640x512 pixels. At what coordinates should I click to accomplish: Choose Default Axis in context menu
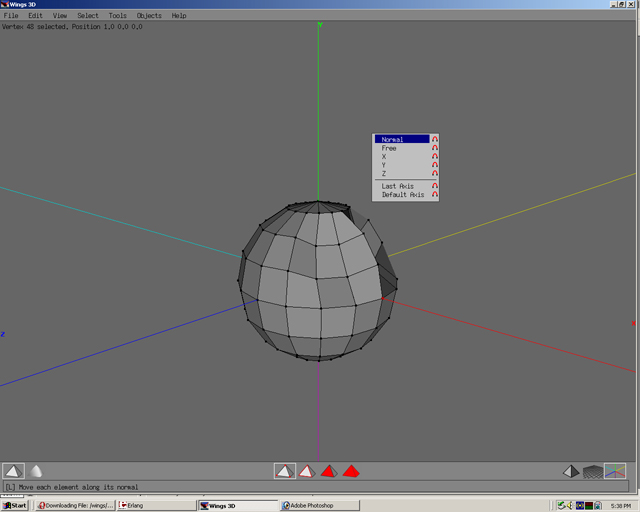pos(403,195)
